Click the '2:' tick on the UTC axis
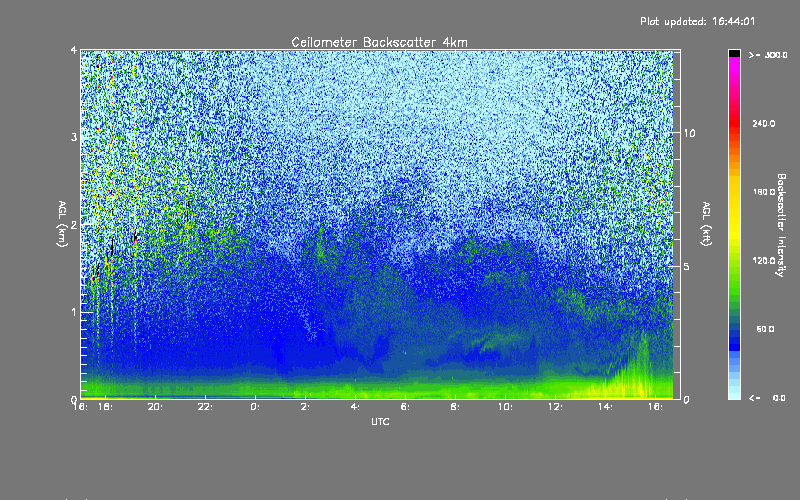800x500 pixels. pyautogui.click(x=305, y=407)
